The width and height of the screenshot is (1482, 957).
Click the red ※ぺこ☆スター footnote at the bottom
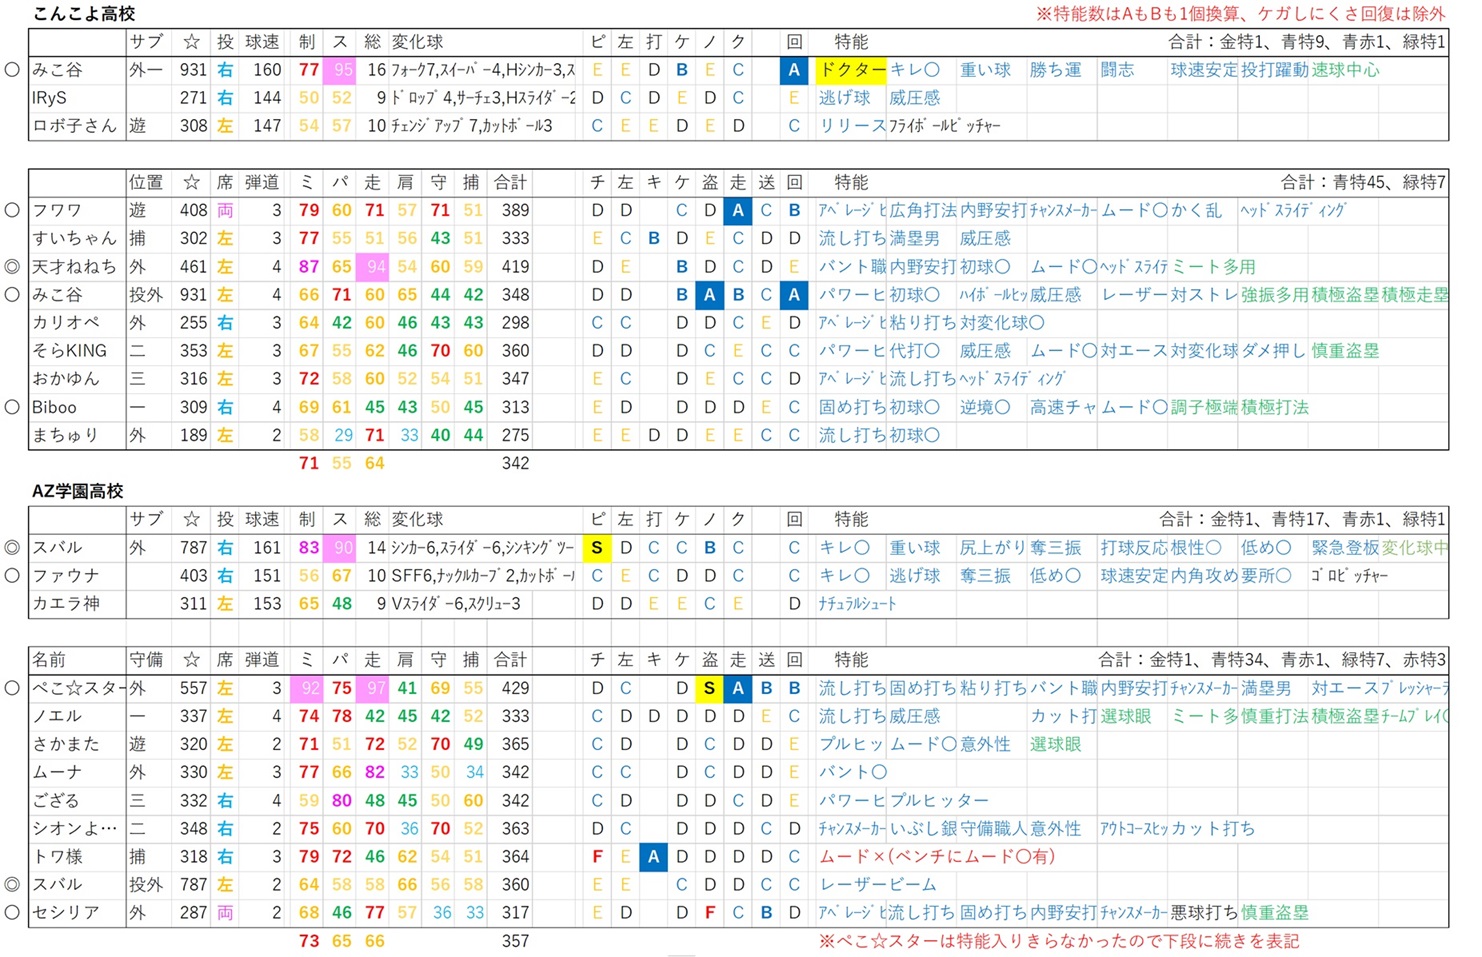[x=1059, y=941]
